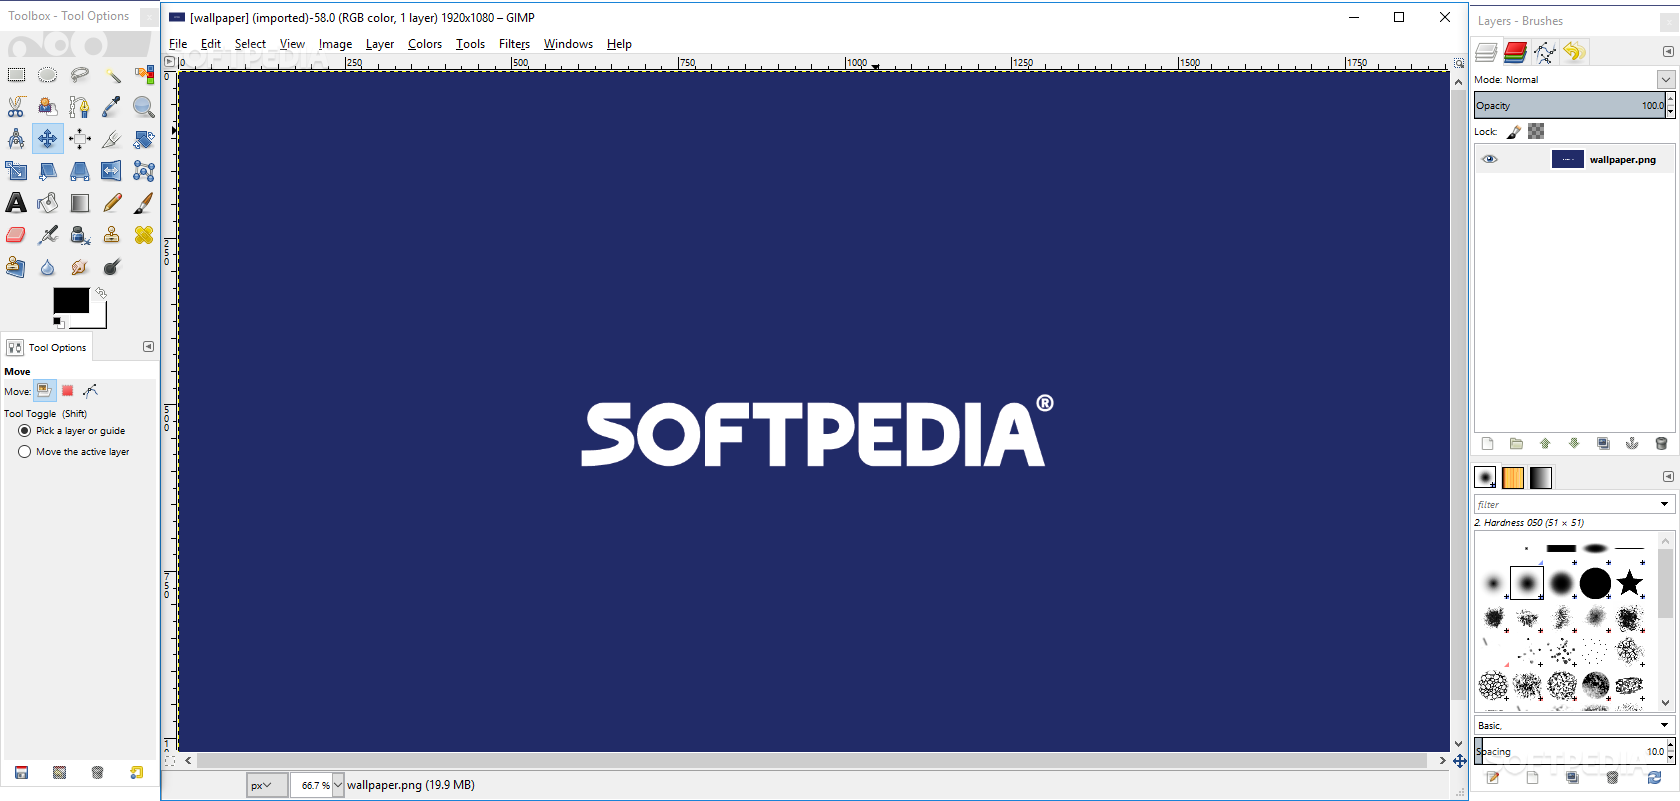Open the Filters menu

click(x=514, y=44)
